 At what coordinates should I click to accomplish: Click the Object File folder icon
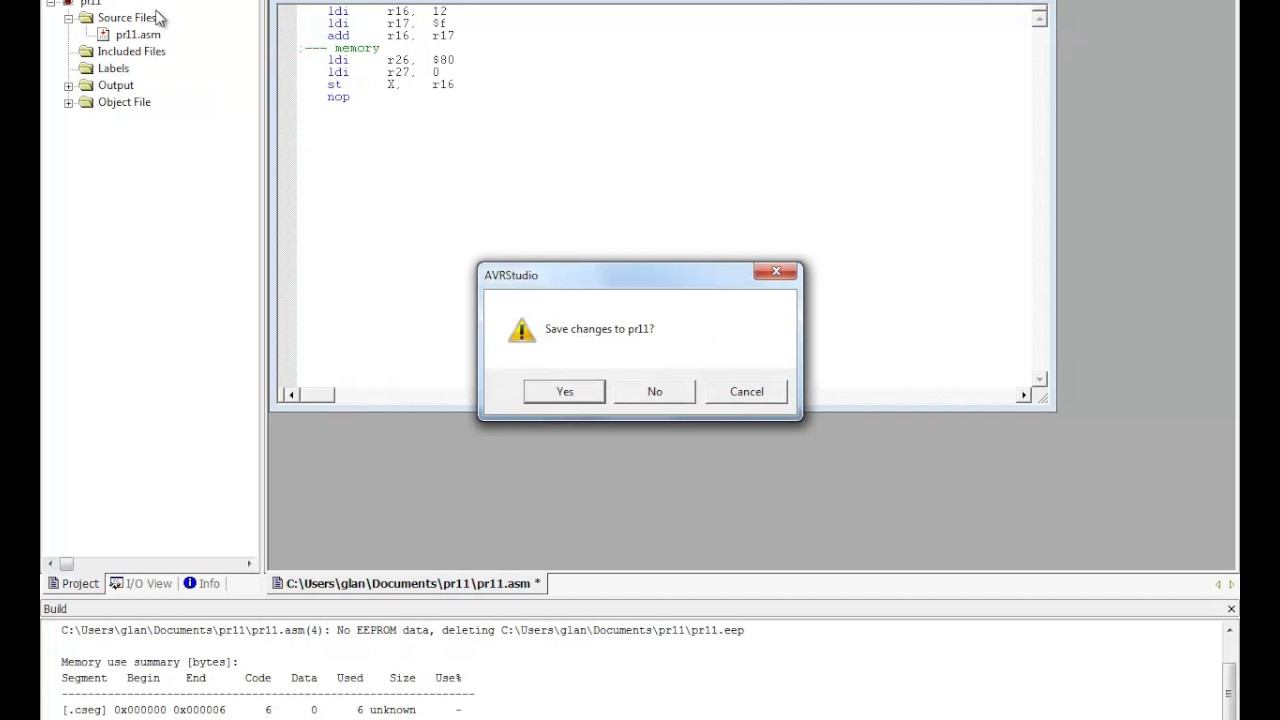[86, 103]
